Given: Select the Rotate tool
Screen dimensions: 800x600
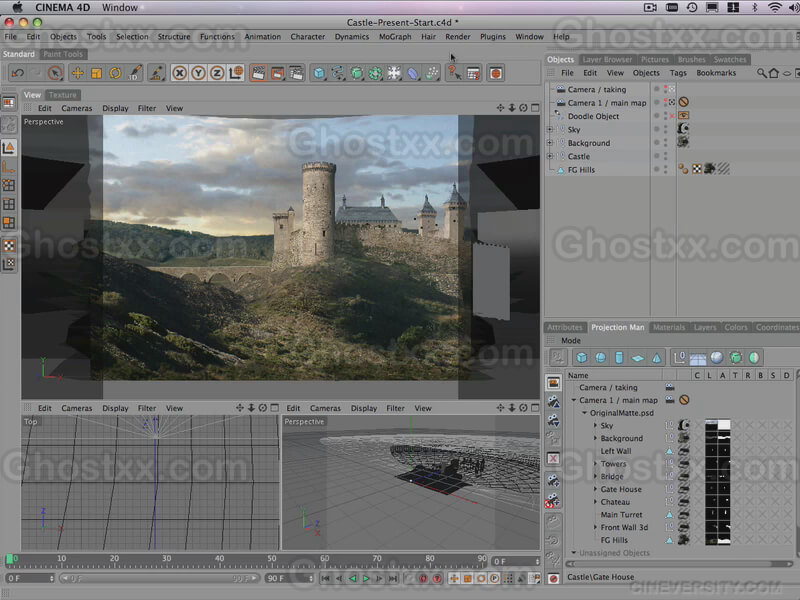Looking at the screenshot, I should pyautogui.click(x=115, y=73).
